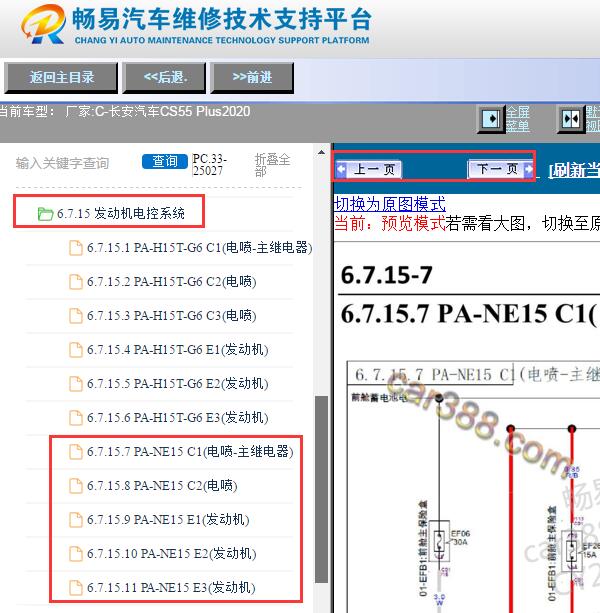Click 返回主目录 button
The image size is (600, 613).
point(61,77)
